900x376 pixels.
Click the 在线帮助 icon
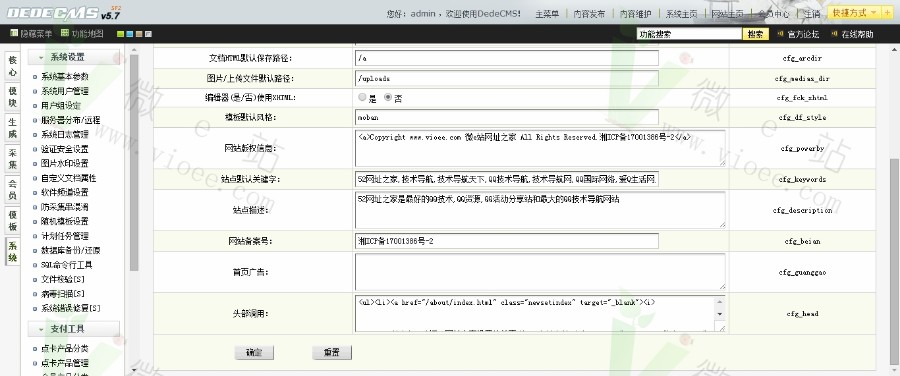point(835,34)
